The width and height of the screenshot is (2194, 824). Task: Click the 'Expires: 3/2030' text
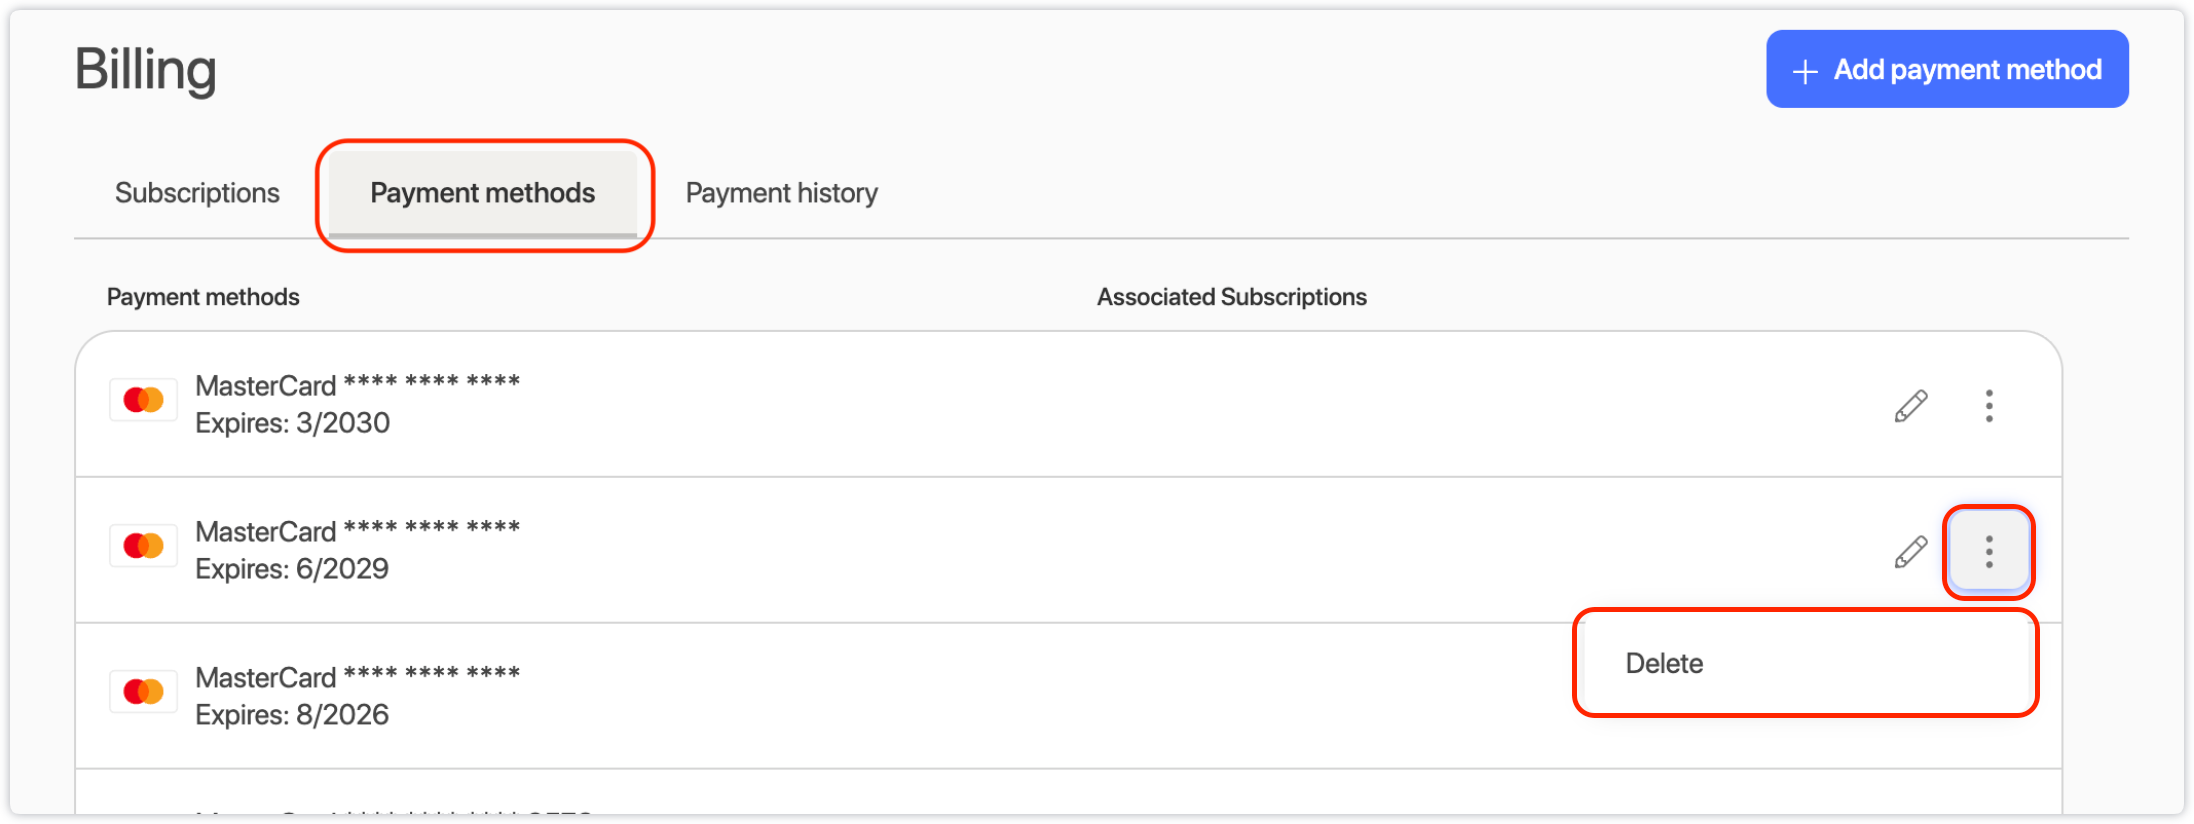292,423
